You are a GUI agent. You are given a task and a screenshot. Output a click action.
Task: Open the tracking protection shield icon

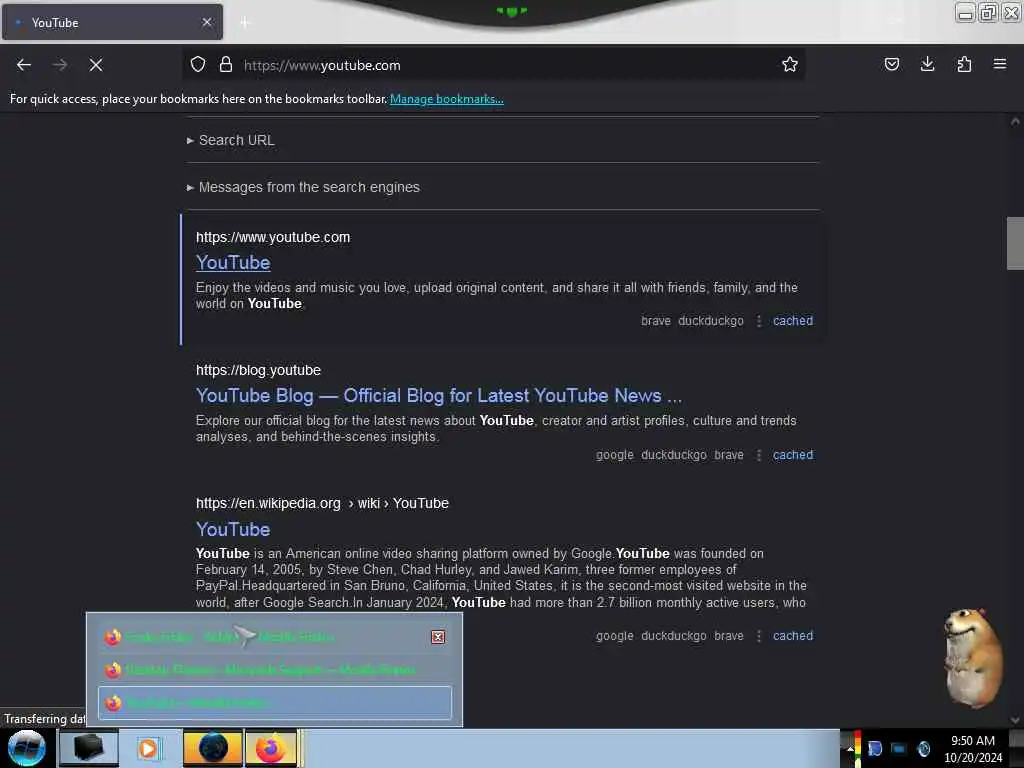(x=198, y=64)
